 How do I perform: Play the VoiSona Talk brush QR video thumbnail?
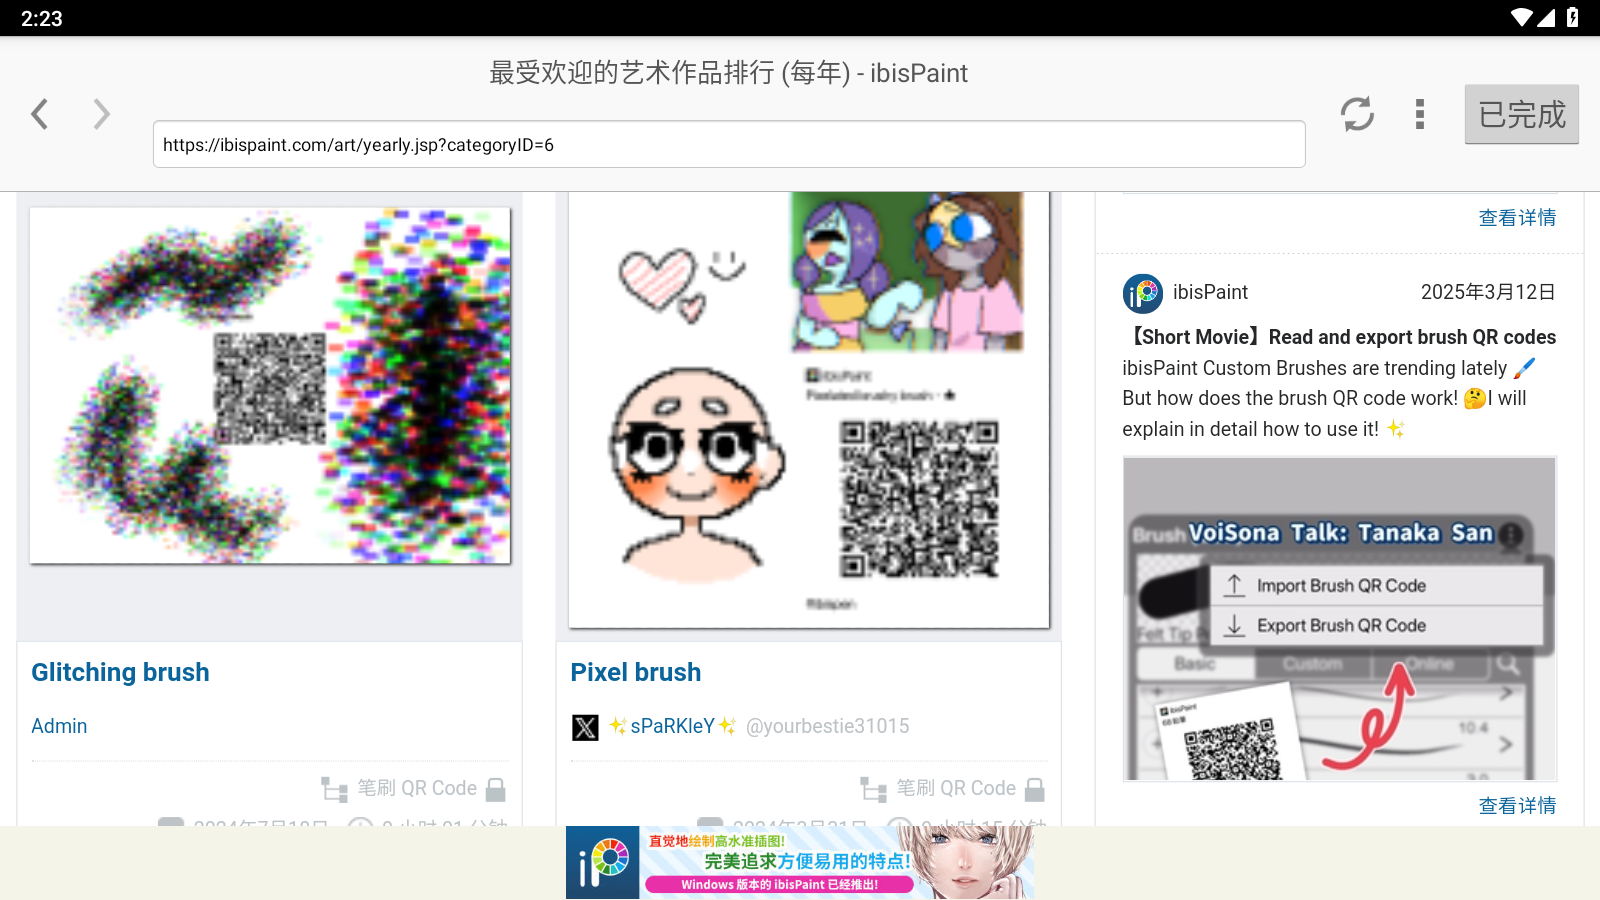pyautogui.click(x=1339, y=618)
